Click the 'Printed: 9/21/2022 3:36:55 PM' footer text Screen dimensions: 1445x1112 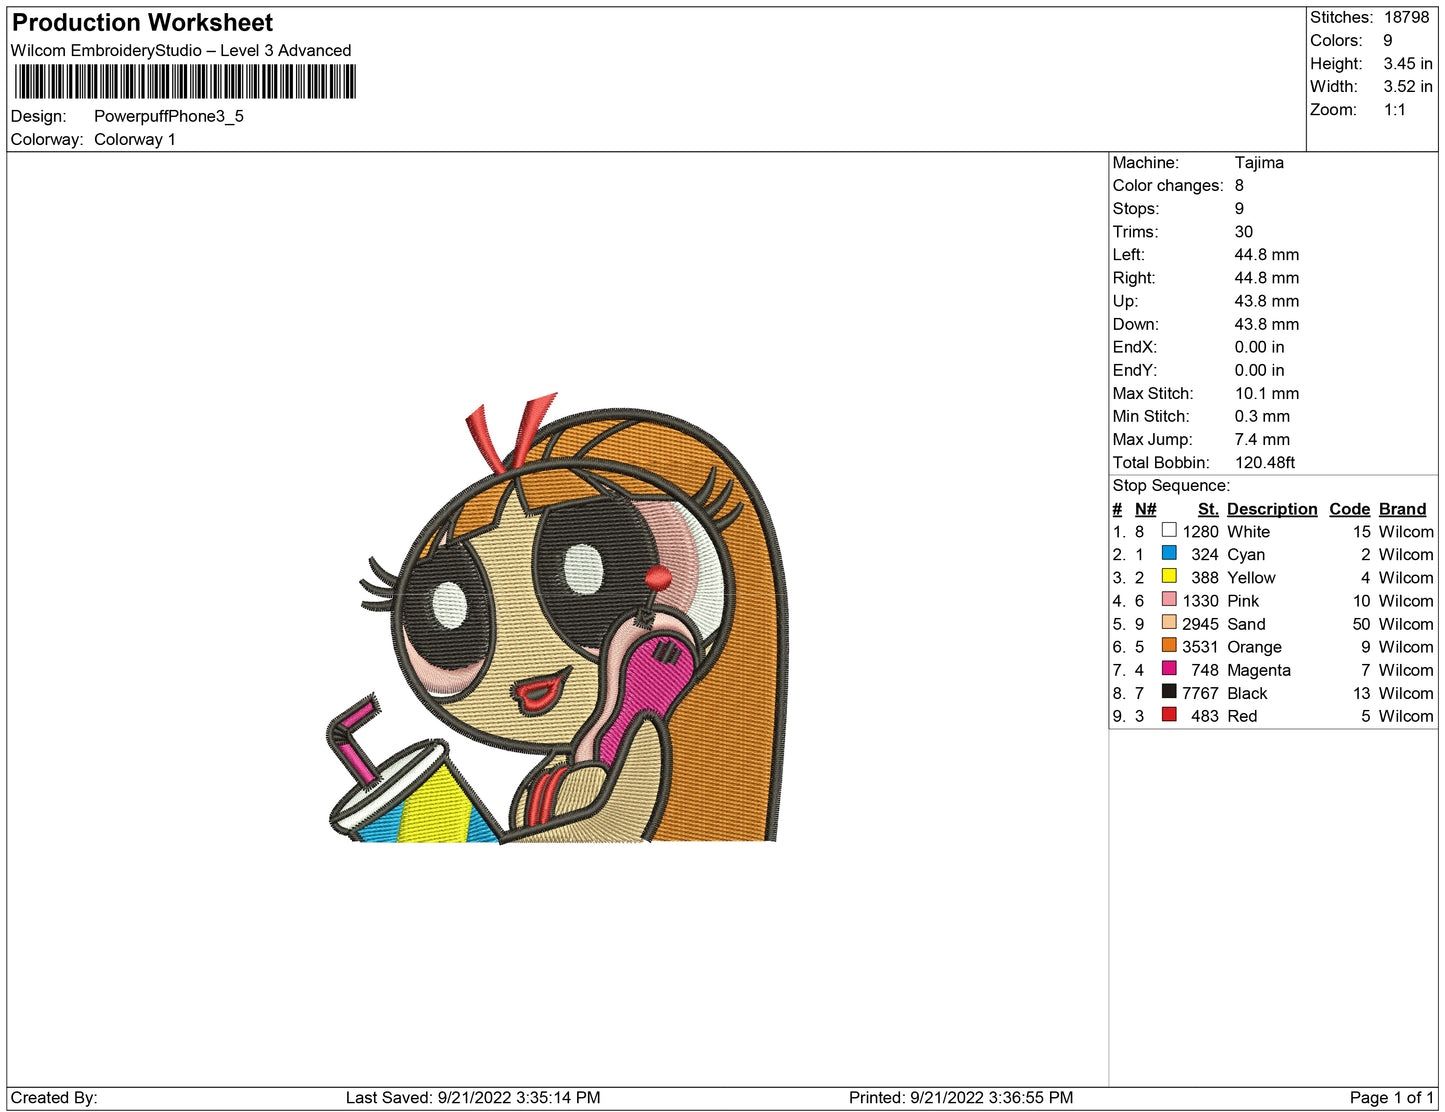click(x=961, y=1098)
